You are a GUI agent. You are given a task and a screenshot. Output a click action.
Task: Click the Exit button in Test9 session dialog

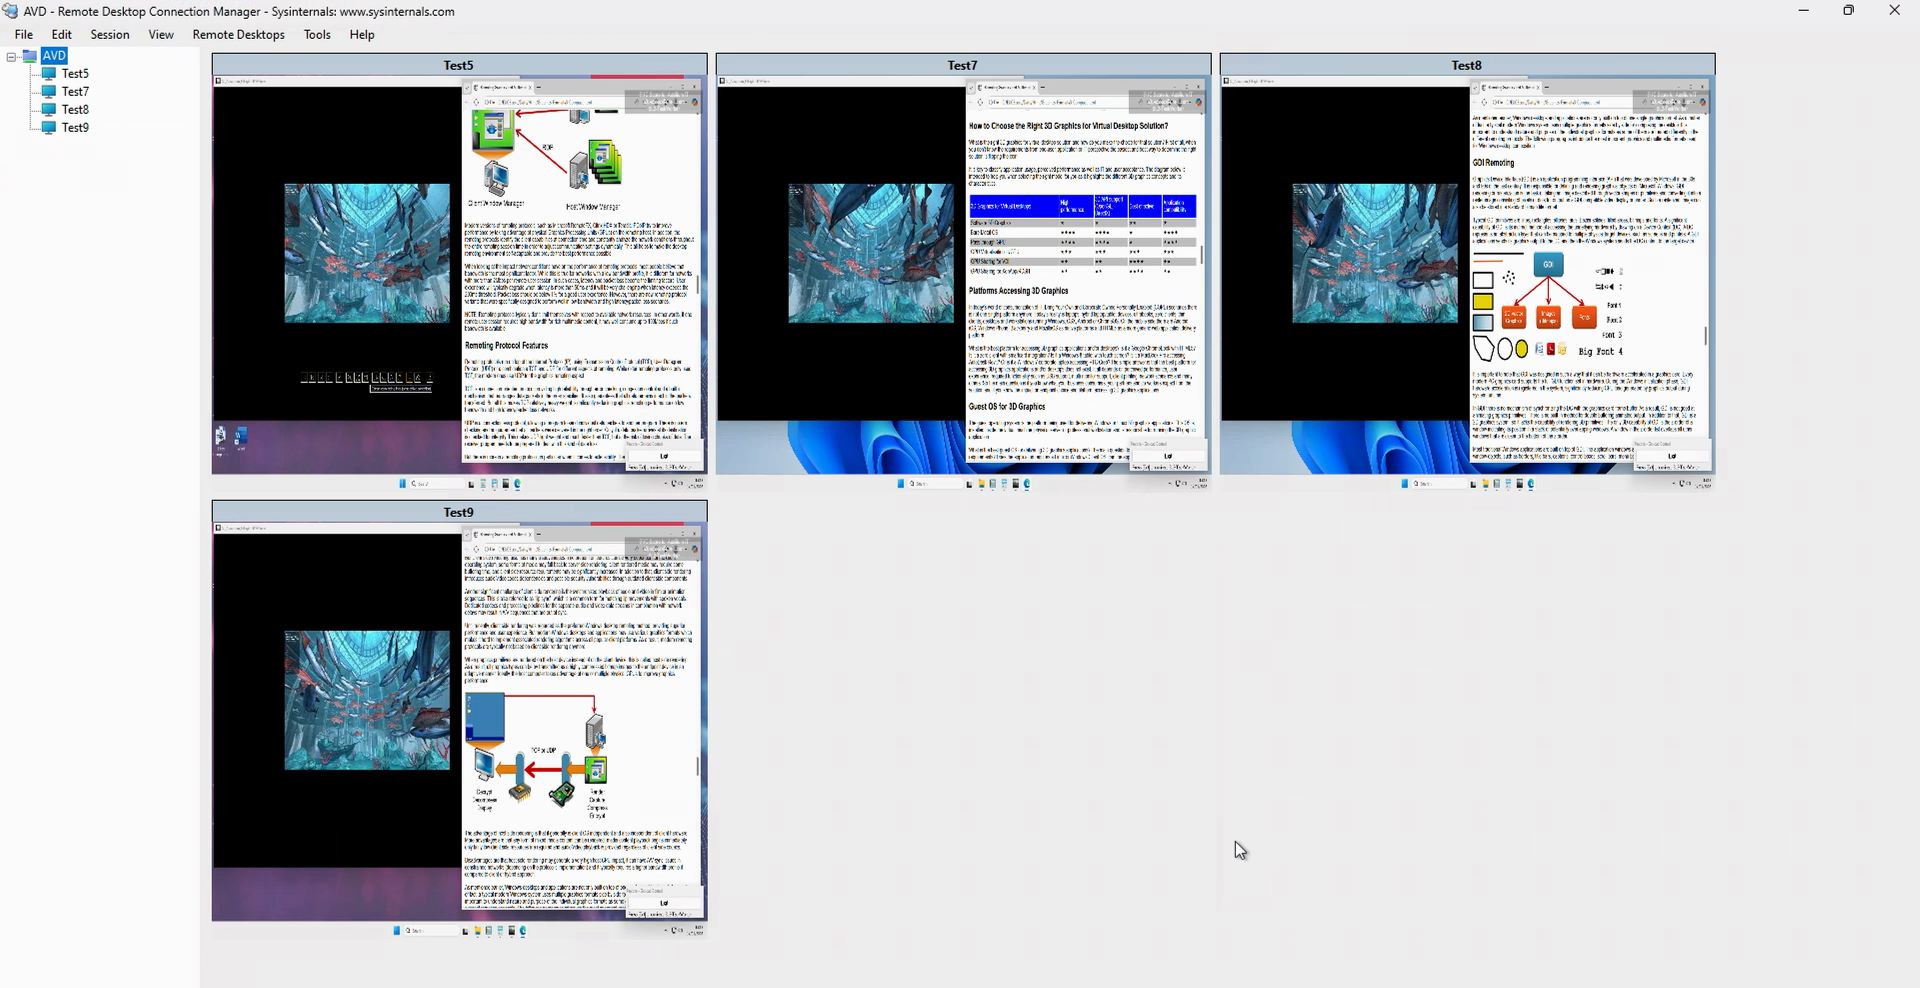point(663,903)
